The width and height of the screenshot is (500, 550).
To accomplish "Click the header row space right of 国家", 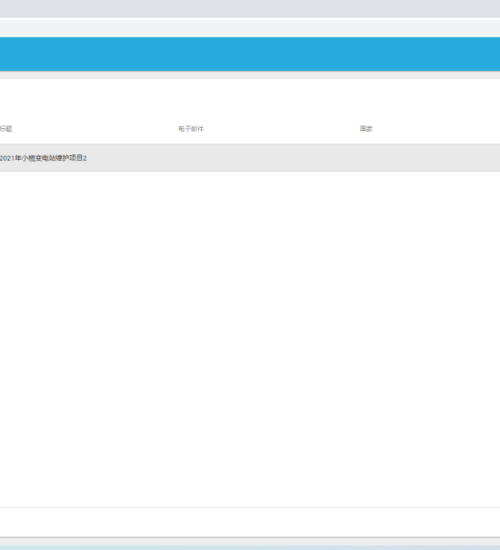I will tap(436, 129).
